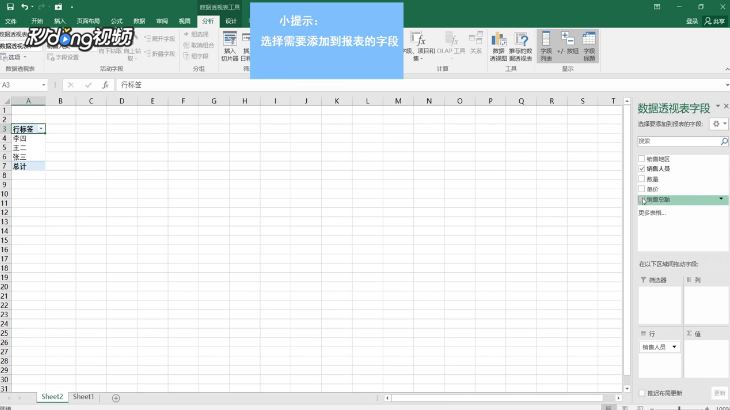Select cell containing 李四
This screenshot has height=410, width=730.
pyautogui.click(x=28, y=138)
